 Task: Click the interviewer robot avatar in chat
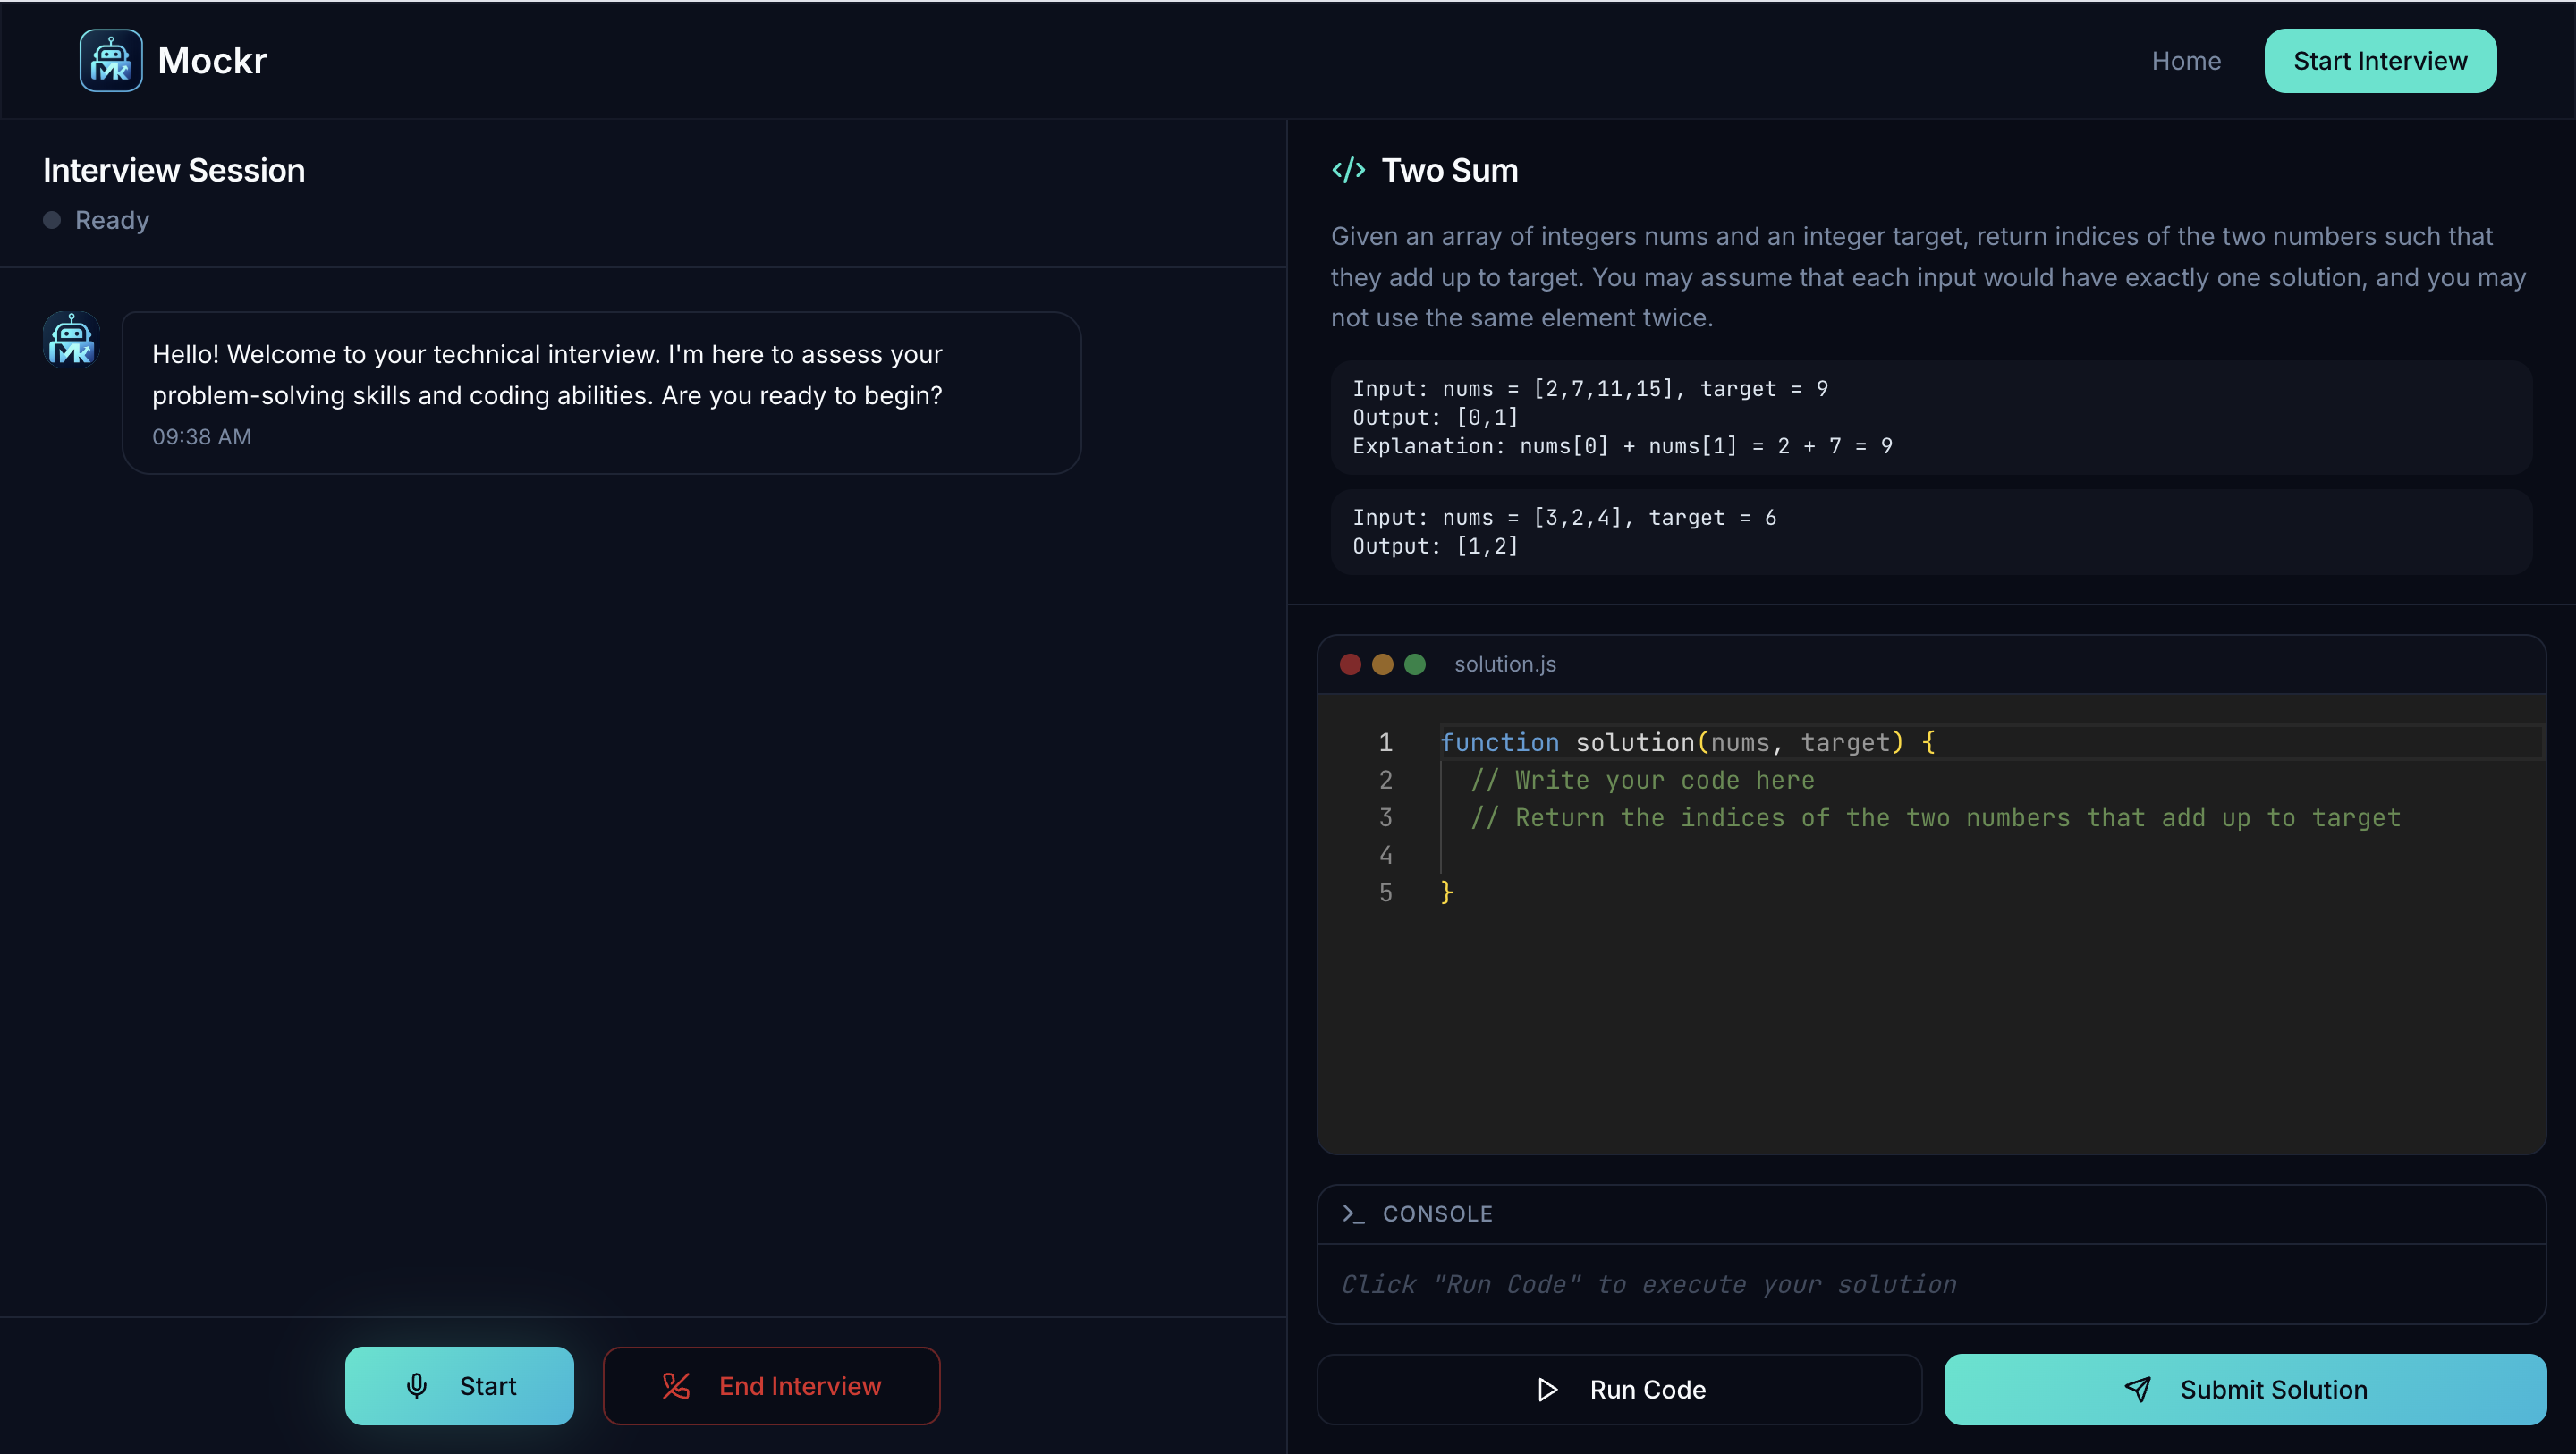pyautogui.click(x=71, y=340)
